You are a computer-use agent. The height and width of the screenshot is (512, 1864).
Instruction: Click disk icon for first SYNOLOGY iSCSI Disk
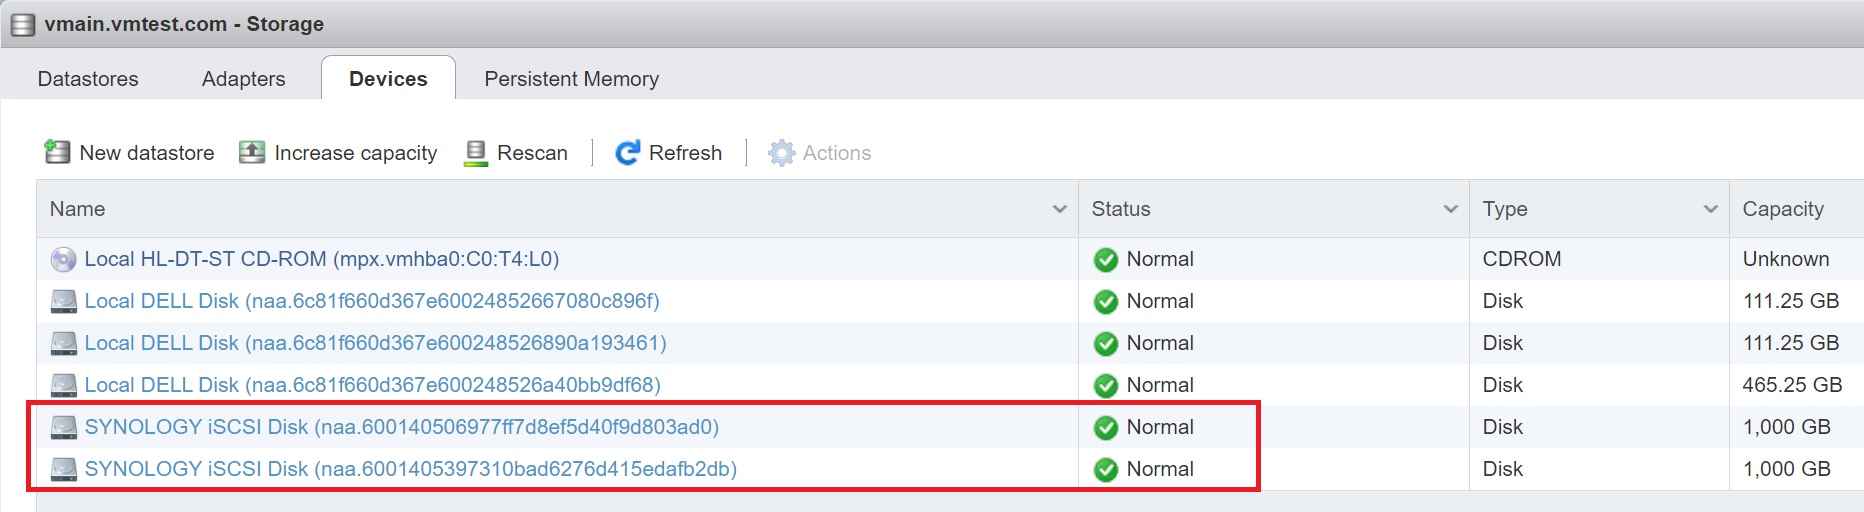pos(63,428)
